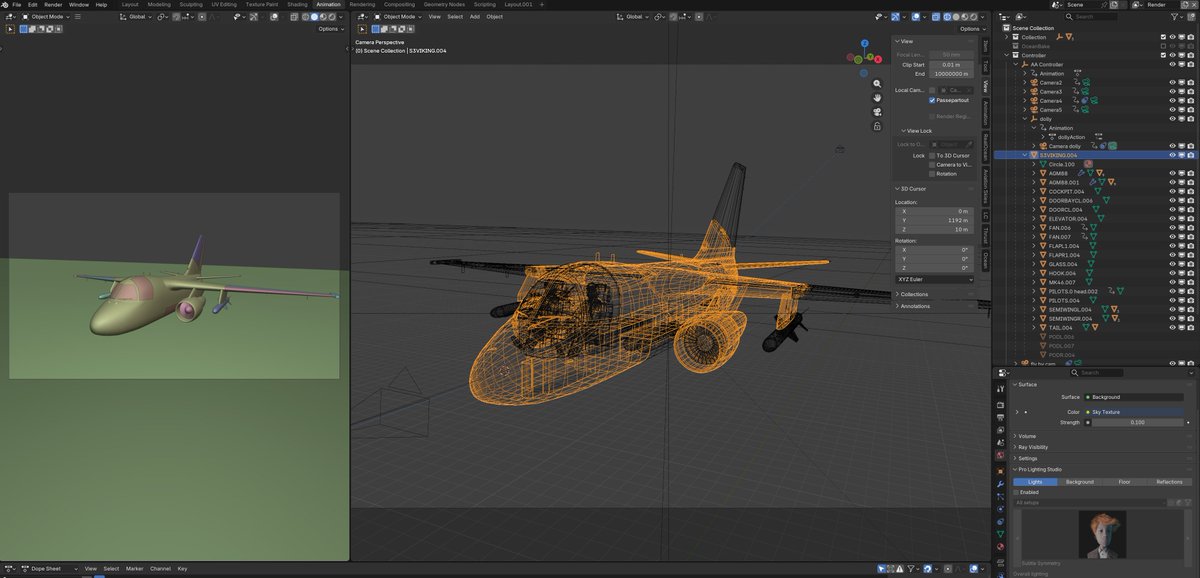The height and width of the screenshot is (578, 1200).
Task: Click the lighting preset portrait thumbnail
Action: pos(1102,533)
